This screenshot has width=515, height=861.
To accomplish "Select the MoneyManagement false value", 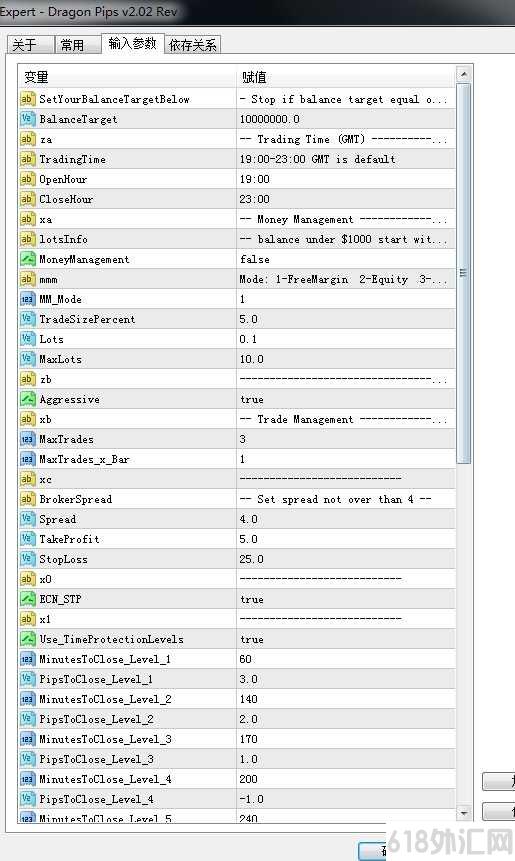I will (346, 259).
